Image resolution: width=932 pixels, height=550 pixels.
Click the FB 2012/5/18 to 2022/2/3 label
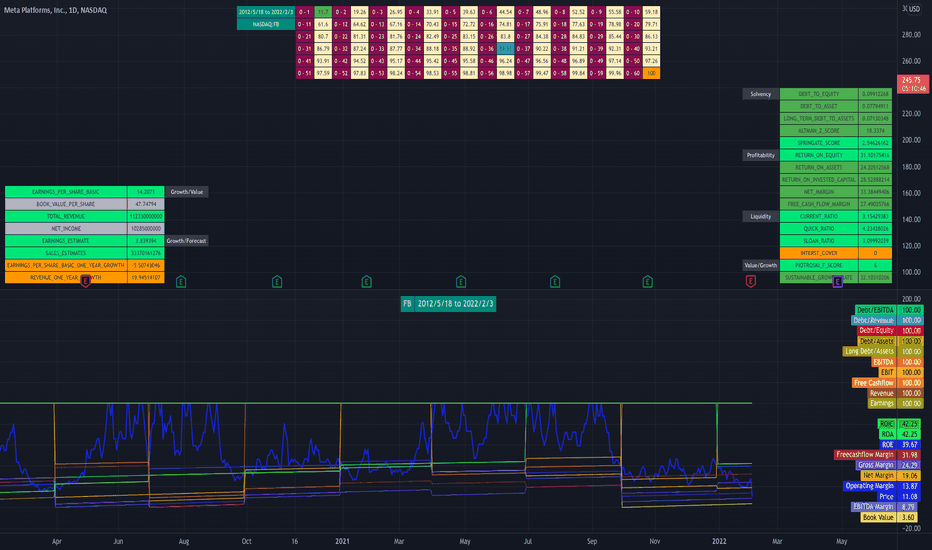point(448,304)
